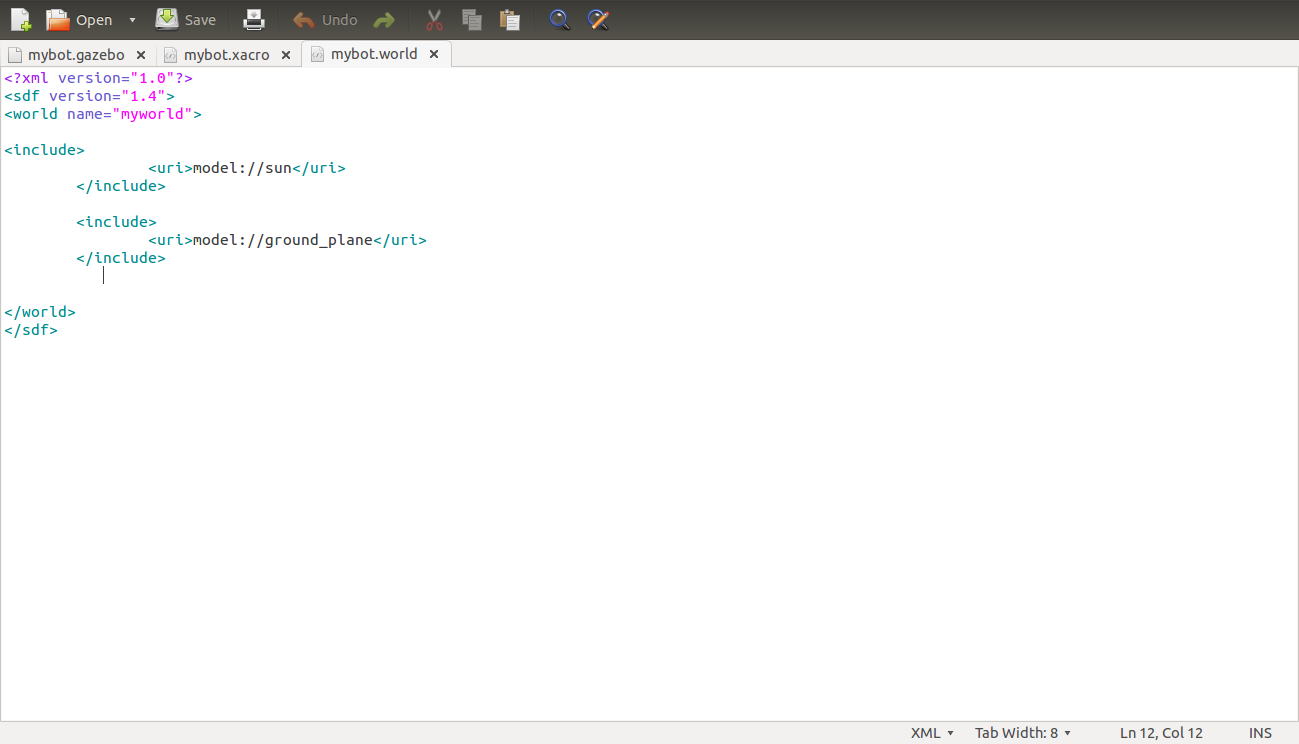Click the Redo arrow icon
Screen dimensions: 1299x744
coord(384,19)
